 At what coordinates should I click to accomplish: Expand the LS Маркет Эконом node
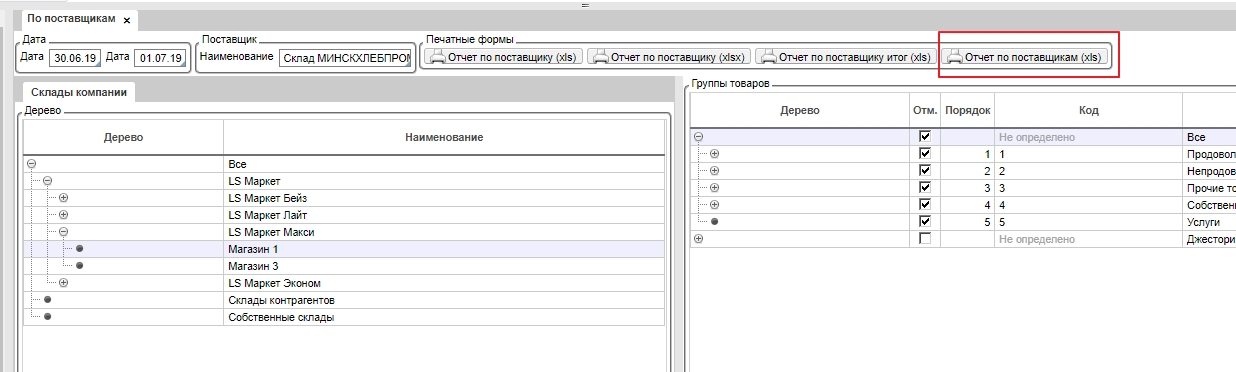[63, 283]
